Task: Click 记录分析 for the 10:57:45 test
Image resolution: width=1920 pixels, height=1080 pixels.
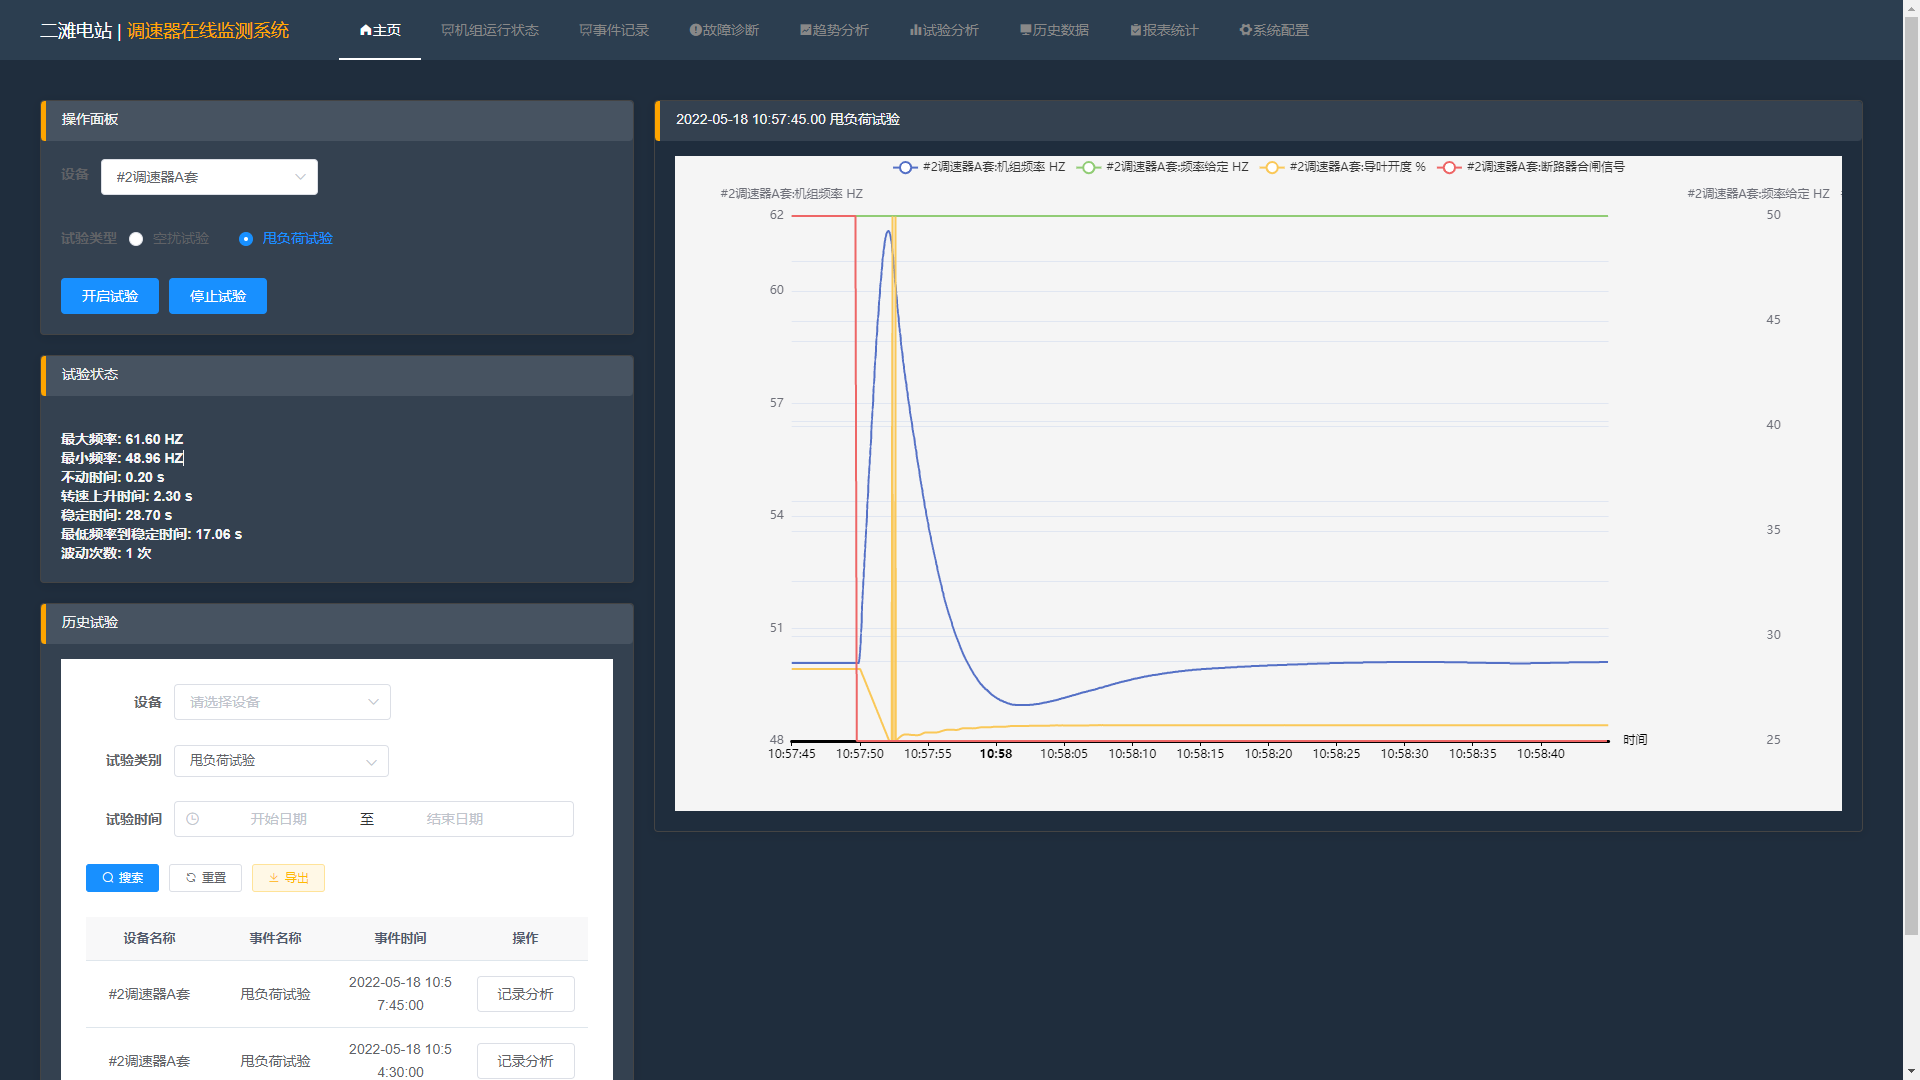Action: 525,994
